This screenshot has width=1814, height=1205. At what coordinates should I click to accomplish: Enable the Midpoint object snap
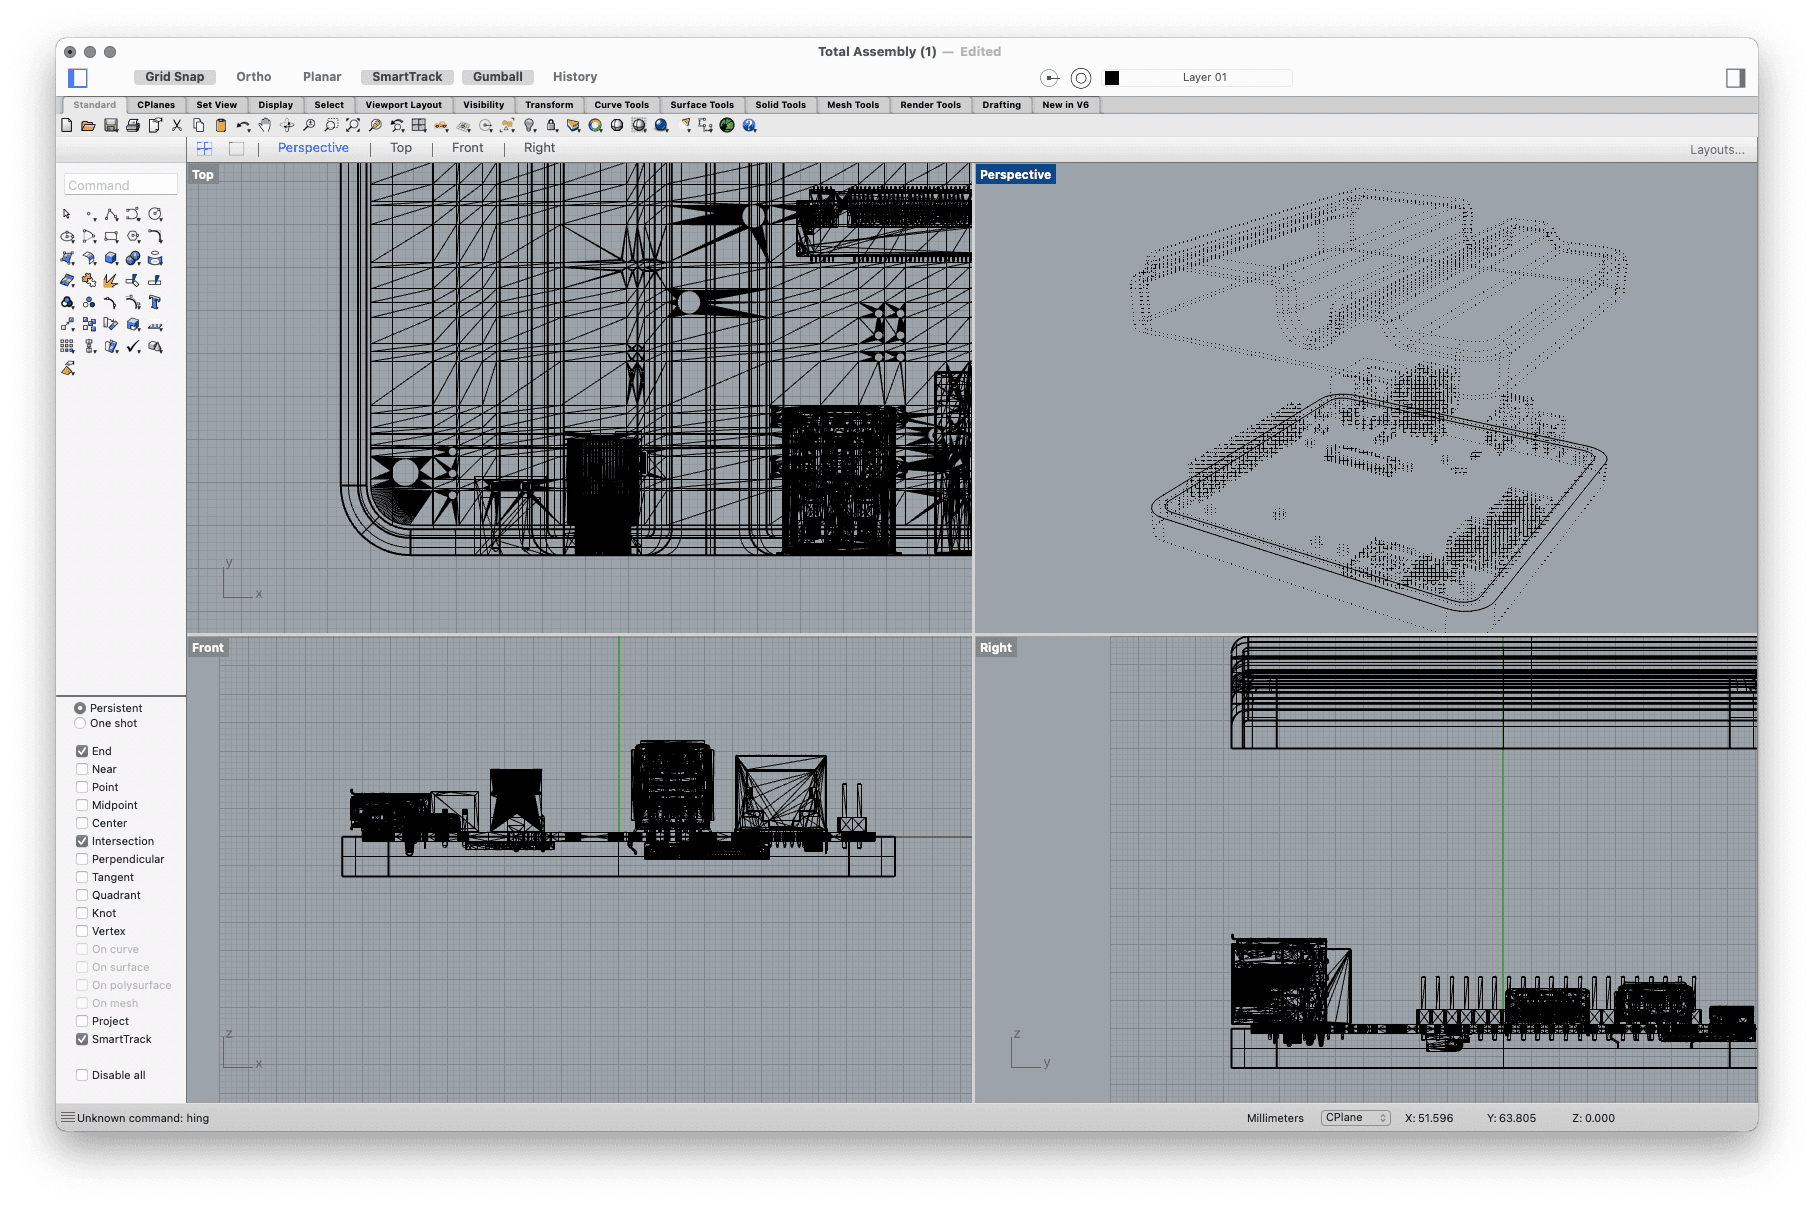pyautogui.click(x=82, y=805)
